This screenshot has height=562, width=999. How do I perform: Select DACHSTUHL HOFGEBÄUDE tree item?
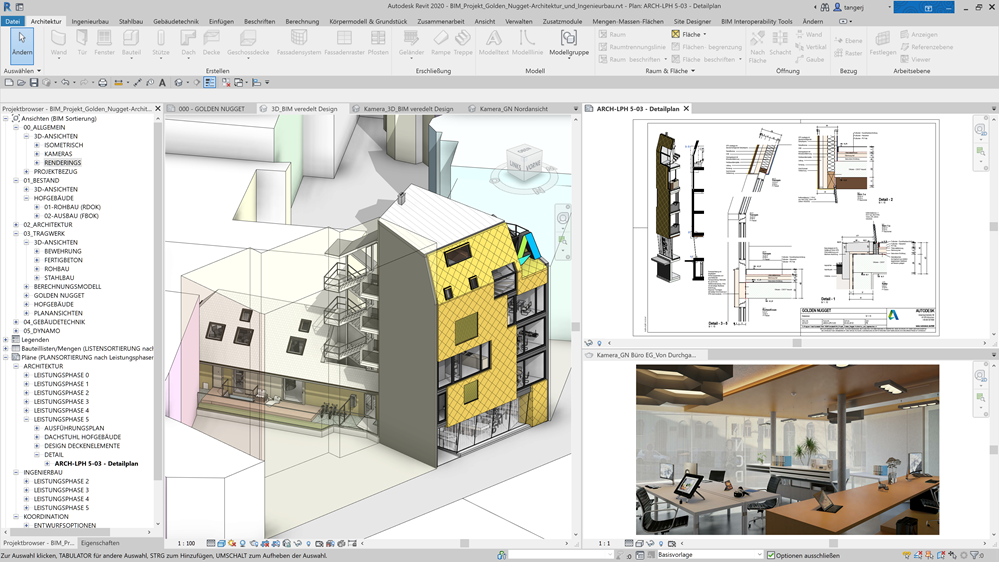(x=82, y=437)
